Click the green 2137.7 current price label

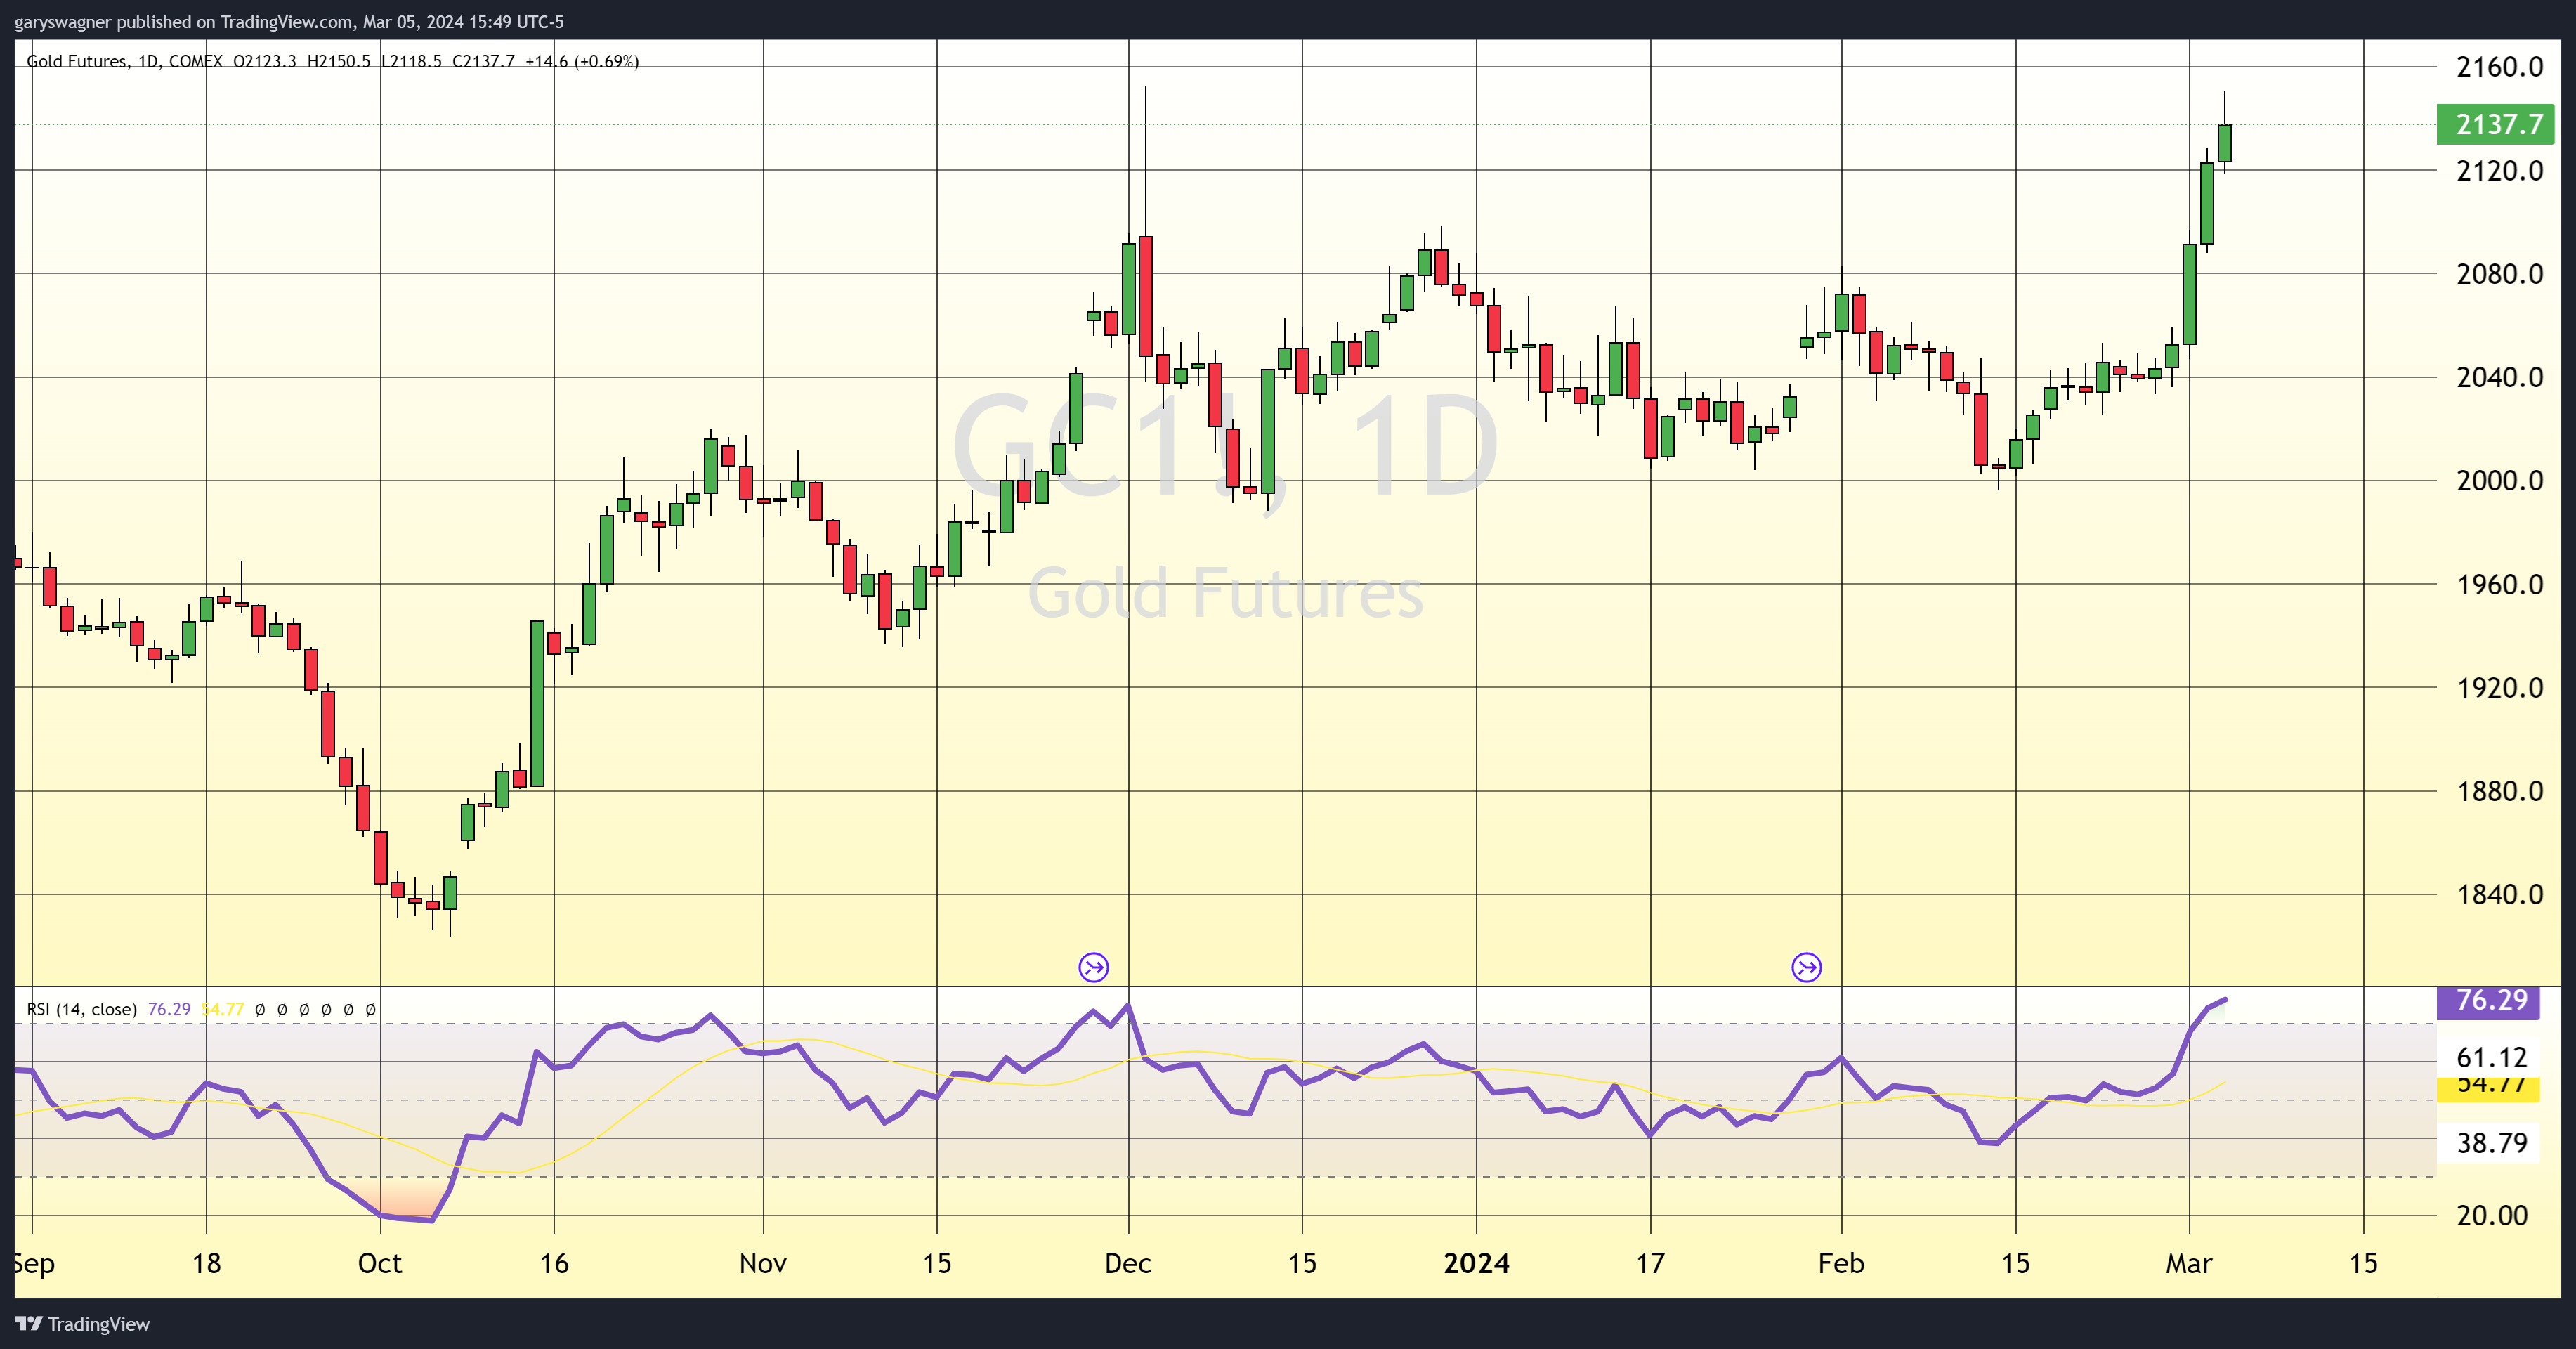tap(2496, 124)
